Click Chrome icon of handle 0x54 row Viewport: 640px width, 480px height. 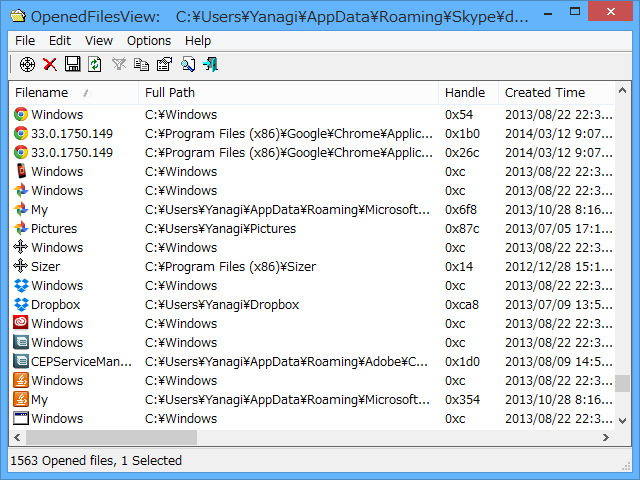coord(21,114)
